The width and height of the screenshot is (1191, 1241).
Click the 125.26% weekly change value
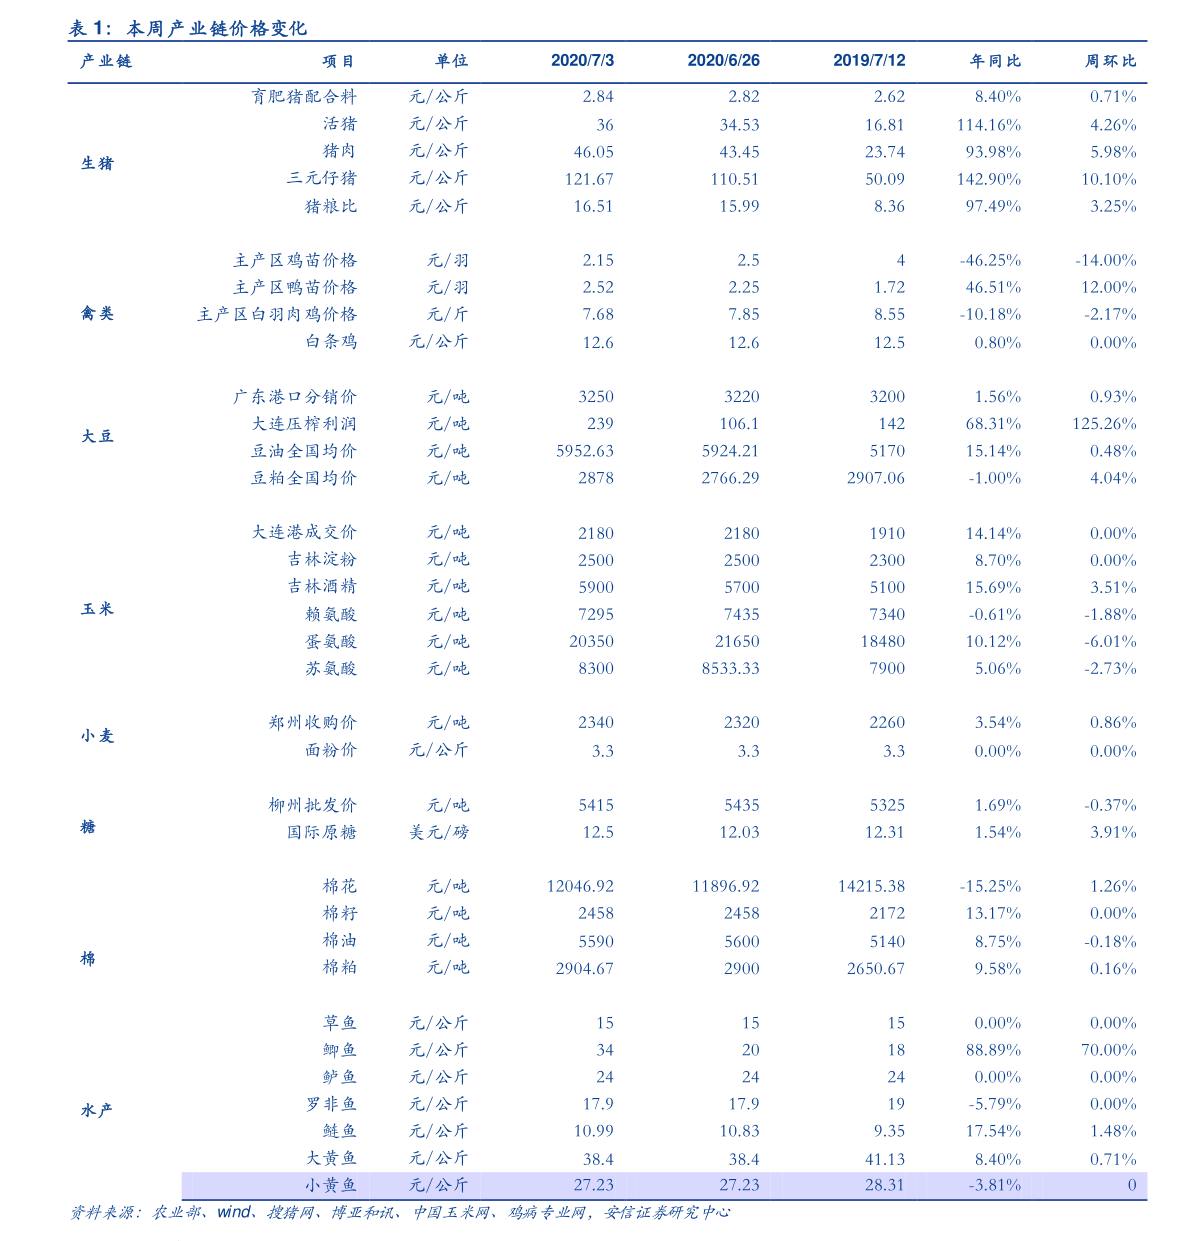1104,424
